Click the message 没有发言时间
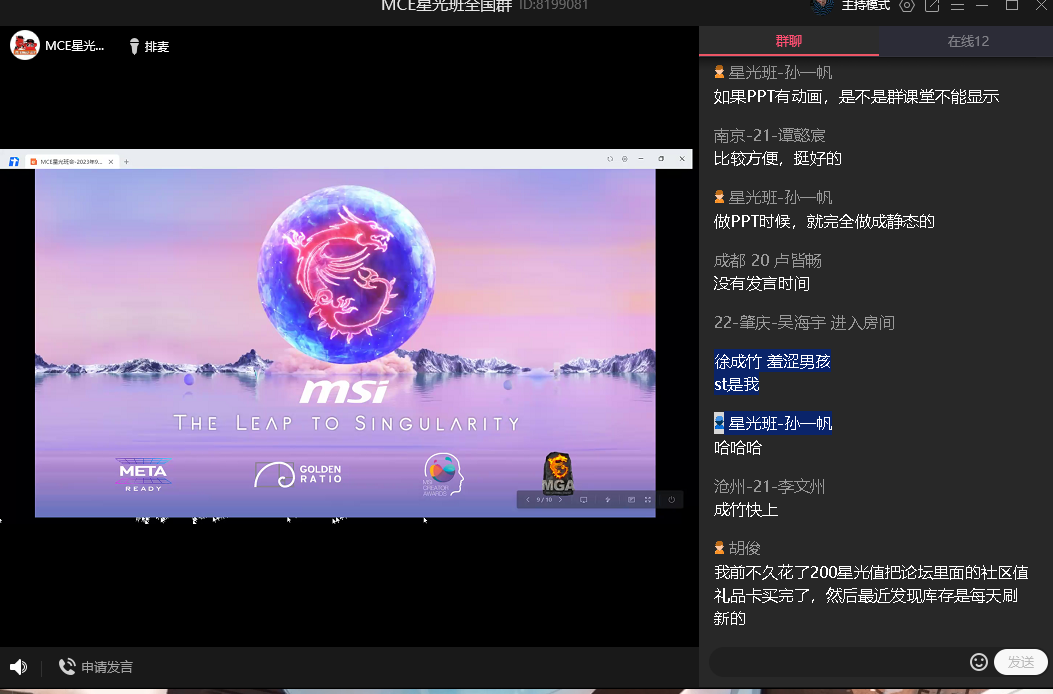Screen dimensions: 1053x694 (x=762, y=284)
